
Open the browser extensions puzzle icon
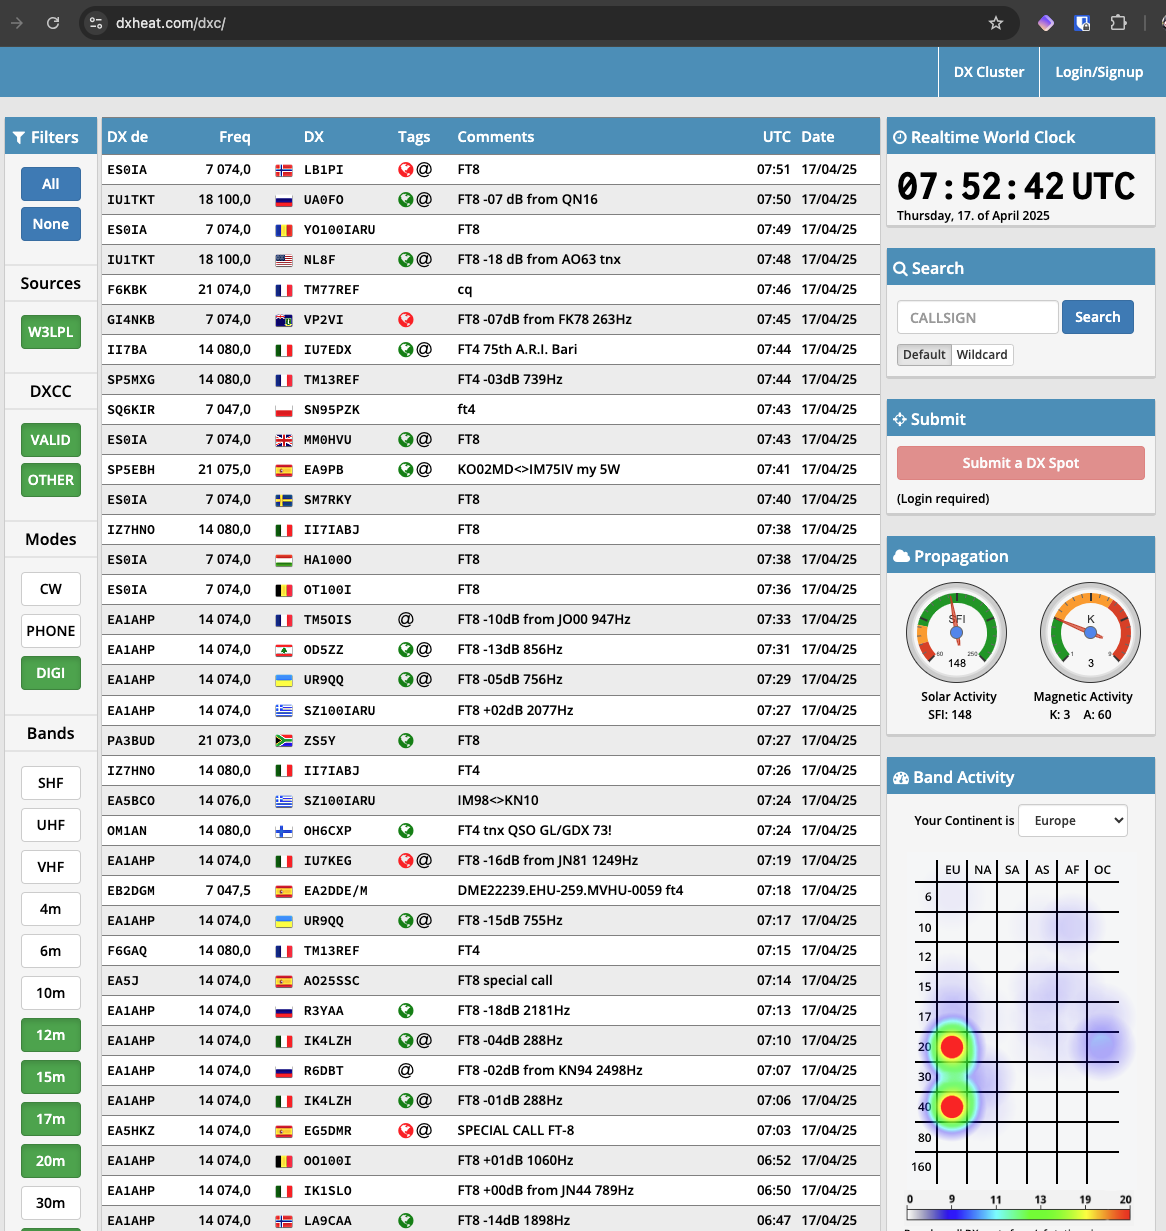click(x=1119, y=23)
